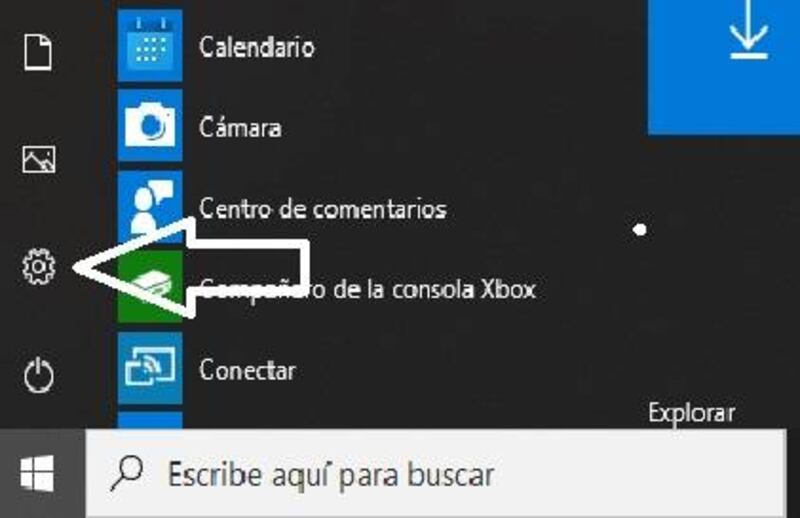Click the partially visible blue tile below Conectar
Screen dimensions: 800x518
coord(150,421)
